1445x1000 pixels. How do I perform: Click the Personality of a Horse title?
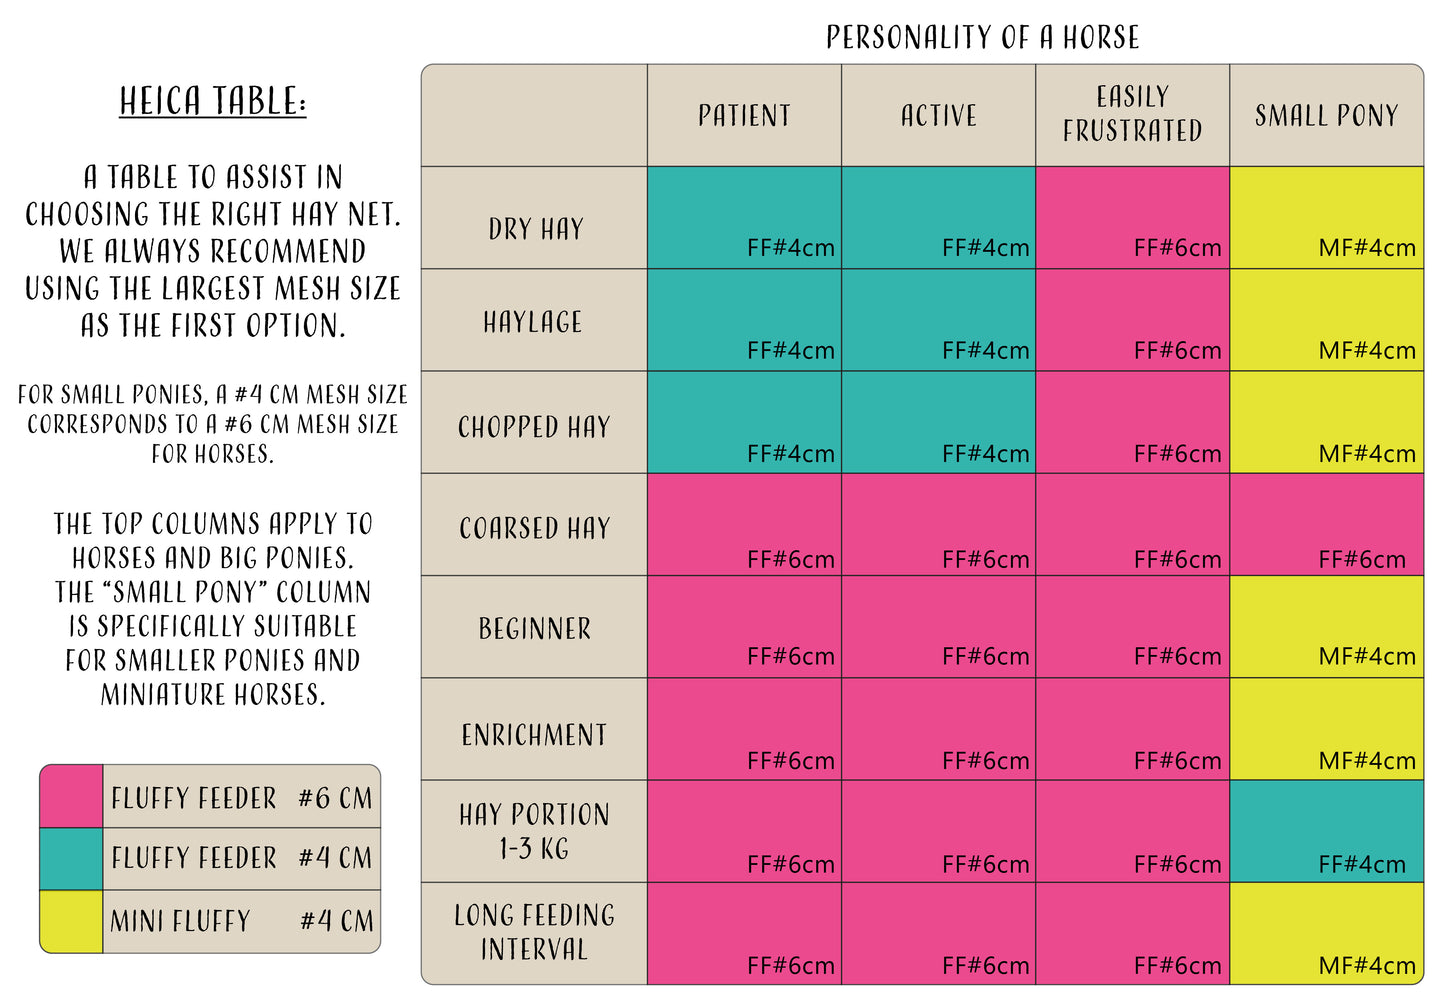click(982, 38)
